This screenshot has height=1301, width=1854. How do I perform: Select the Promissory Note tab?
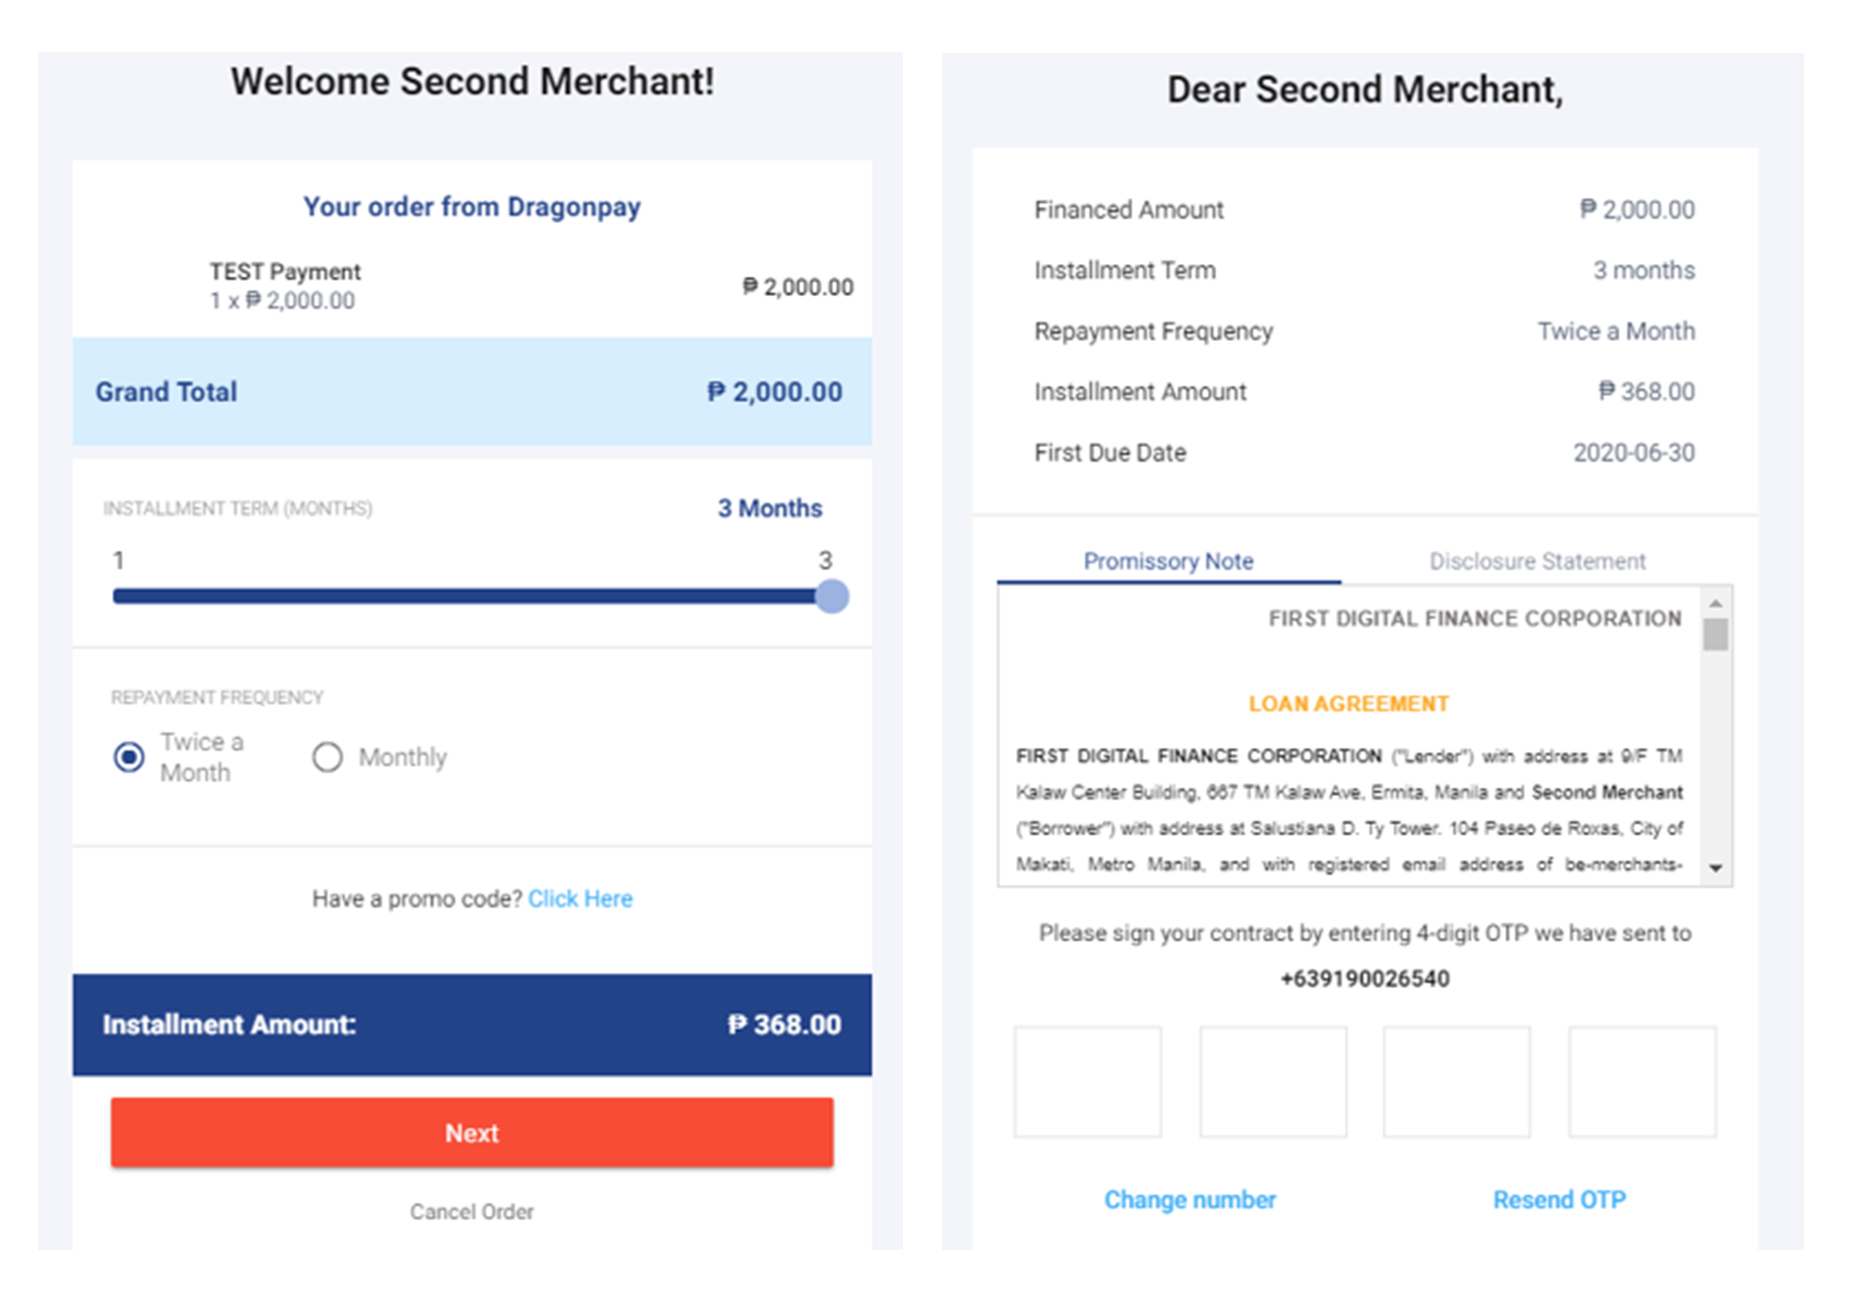pos(1168,561)
